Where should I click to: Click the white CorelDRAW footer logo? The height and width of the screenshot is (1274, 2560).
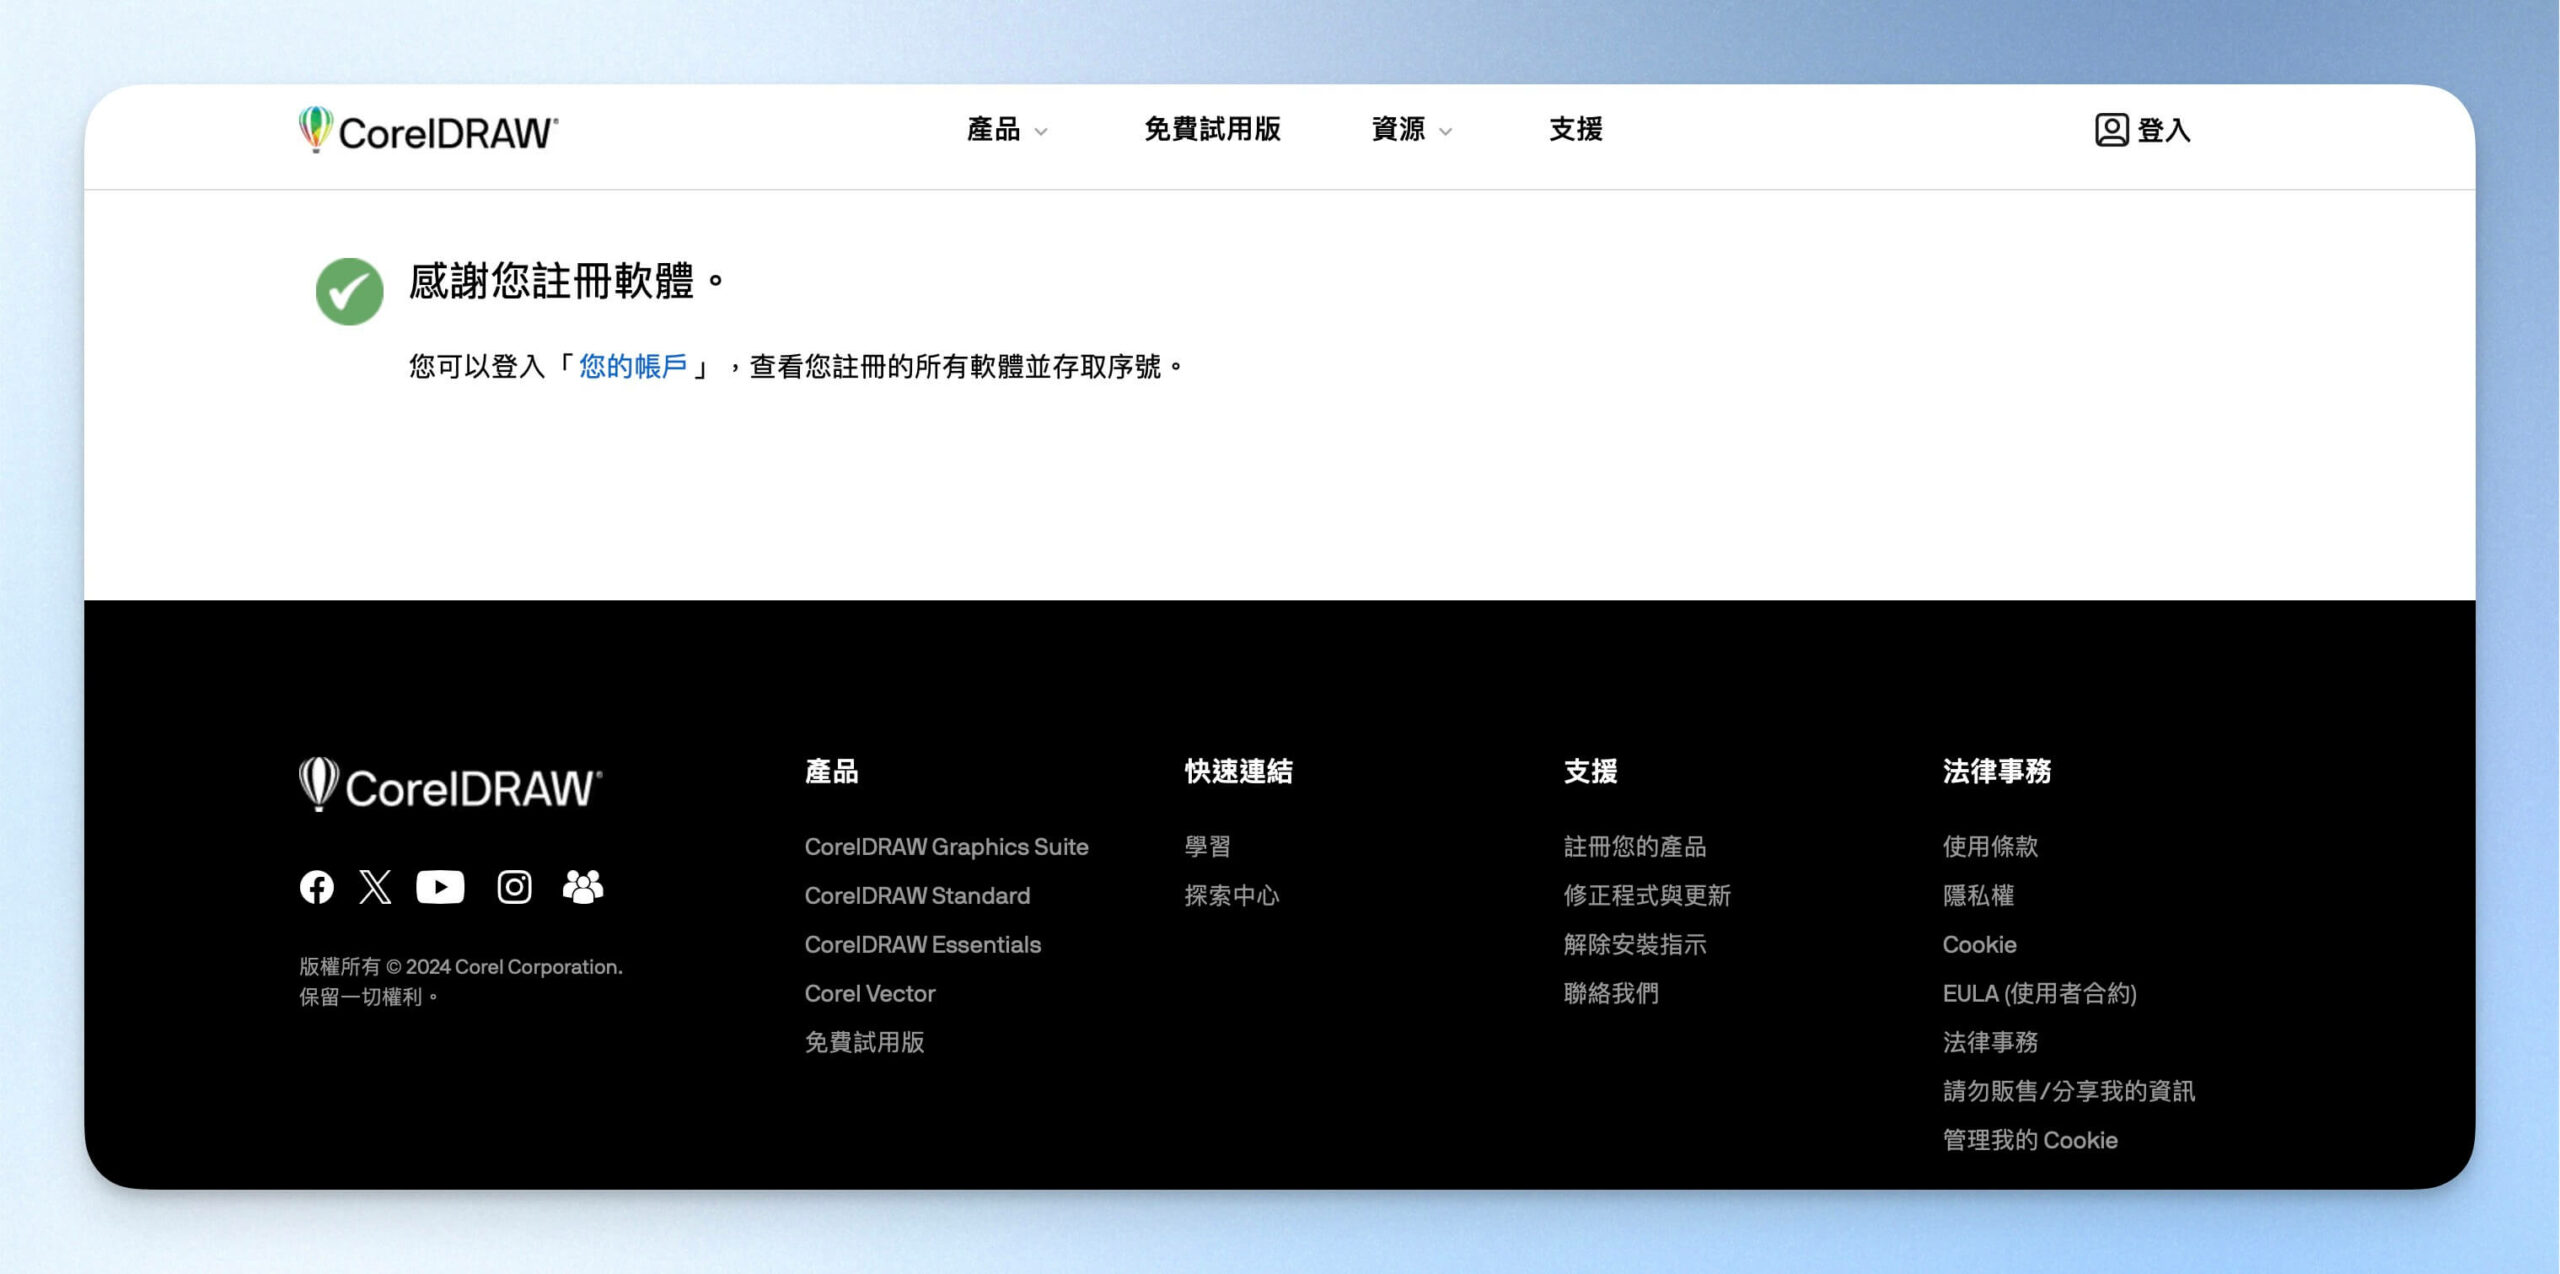tap(451, 785)
